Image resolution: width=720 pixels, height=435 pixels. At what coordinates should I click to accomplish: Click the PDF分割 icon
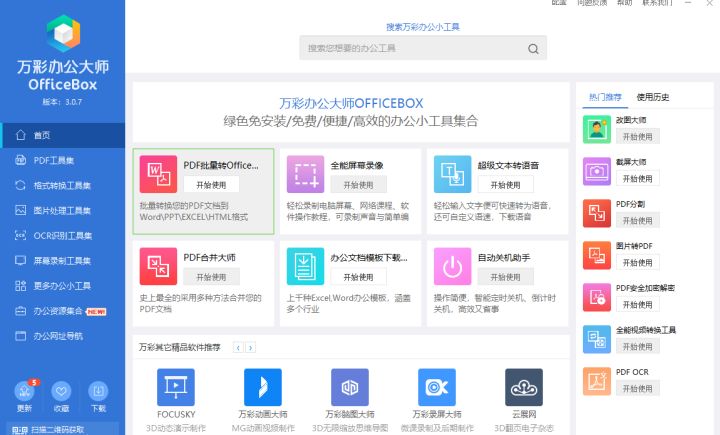596,213
